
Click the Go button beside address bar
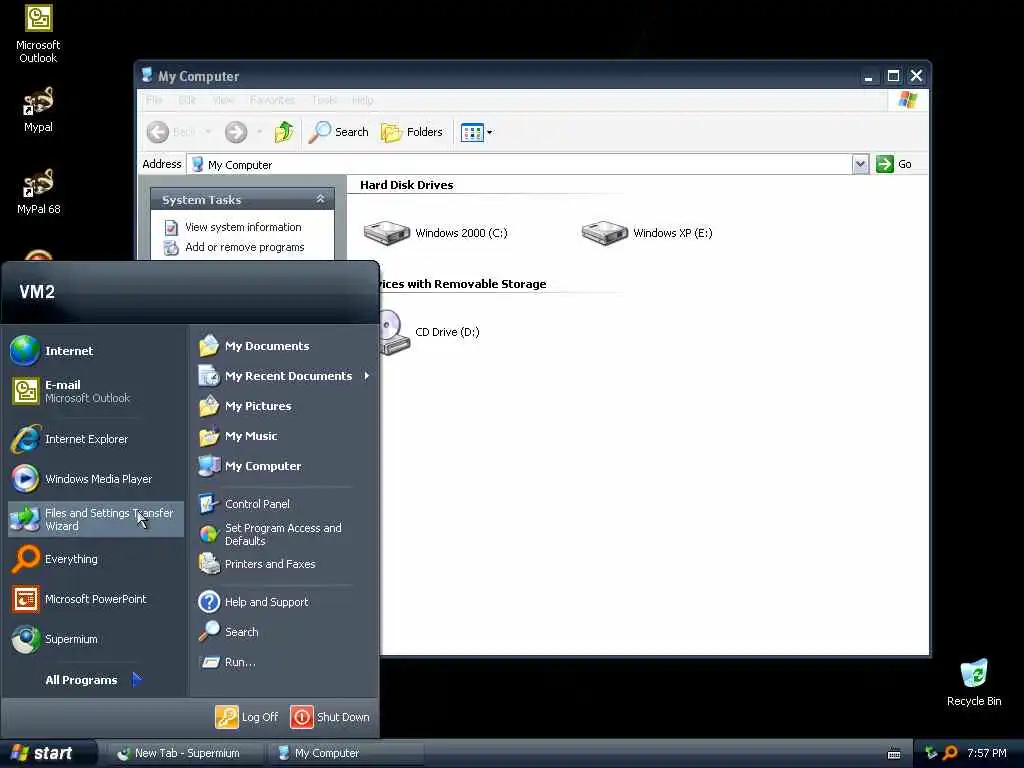click(894, 164)
